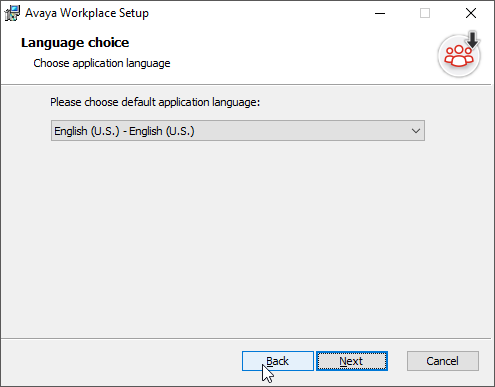495x387 pixels.
Task: Click the Choose application language subtitle
Action: 102,63
